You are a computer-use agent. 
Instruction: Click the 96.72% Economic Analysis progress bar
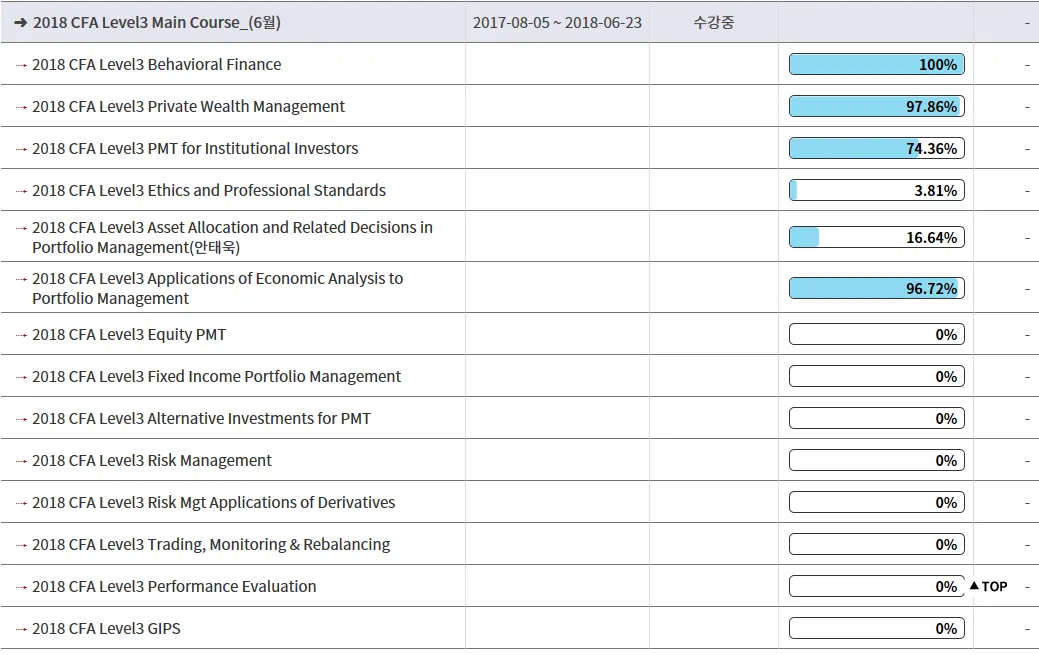[877, 288]
